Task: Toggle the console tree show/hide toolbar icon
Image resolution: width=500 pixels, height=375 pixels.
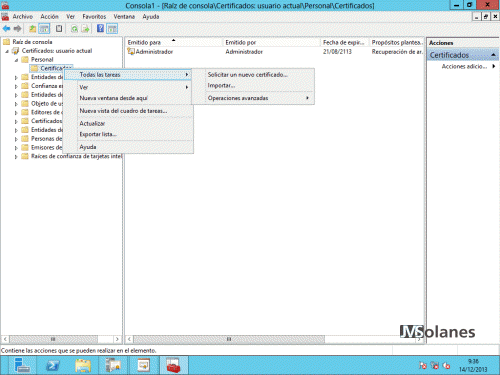Action: click(x=44, y=29)
